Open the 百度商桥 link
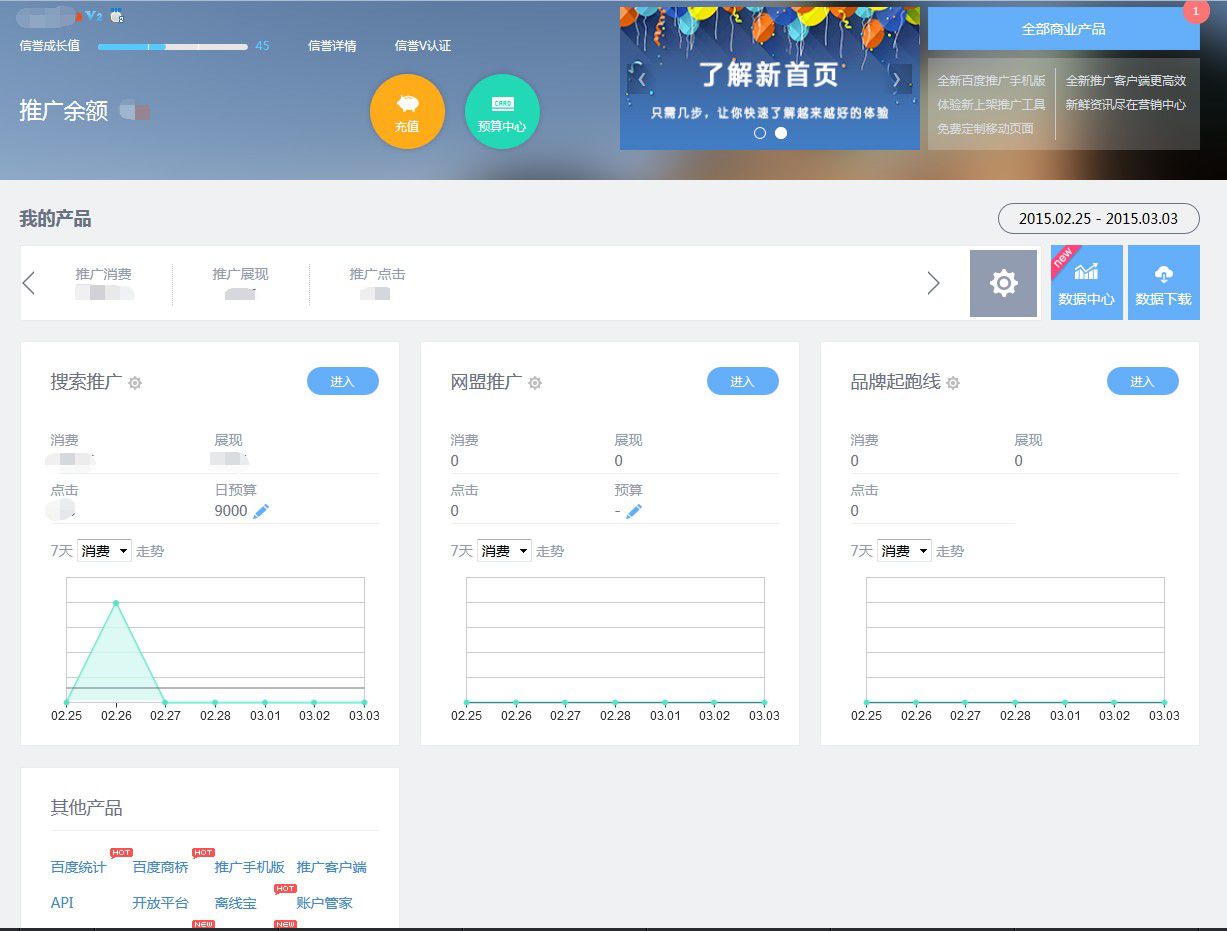 point(159,868)
